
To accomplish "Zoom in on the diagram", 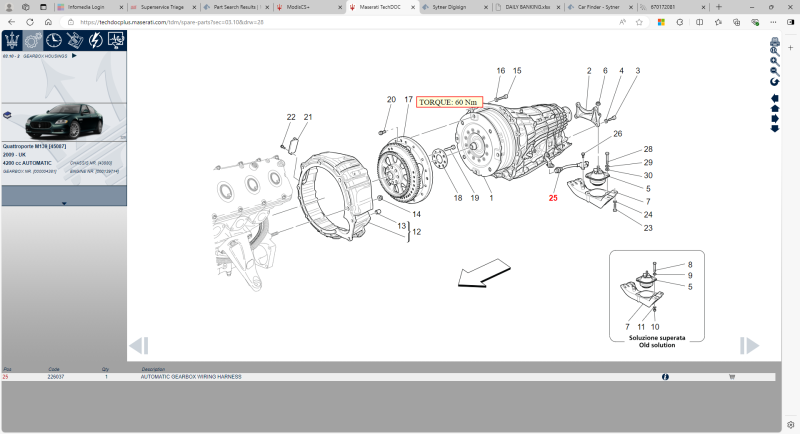I will tap(774, 61).
